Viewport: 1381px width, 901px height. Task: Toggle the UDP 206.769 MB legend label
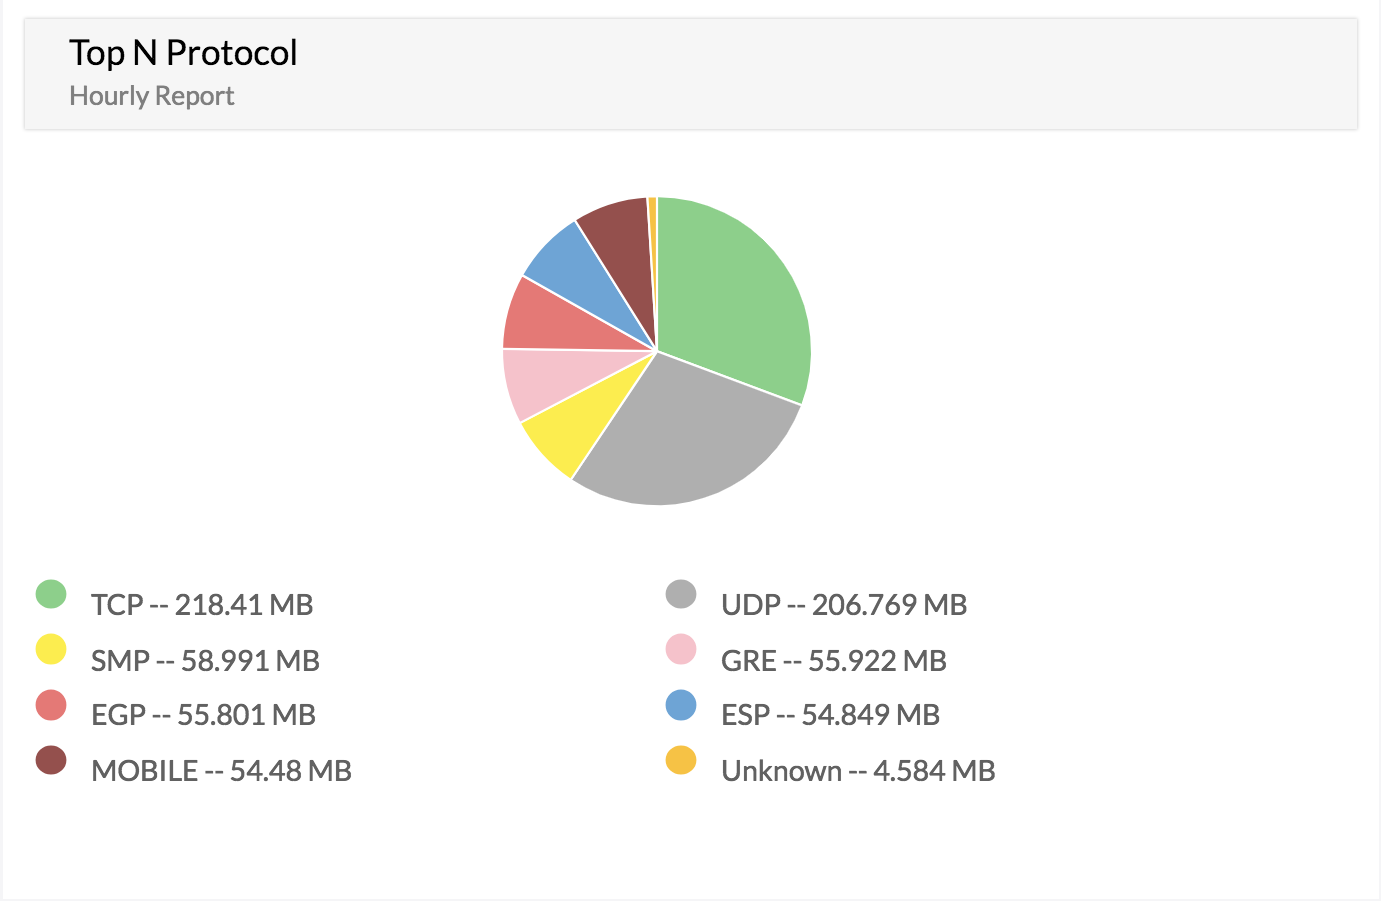(844, 605)
